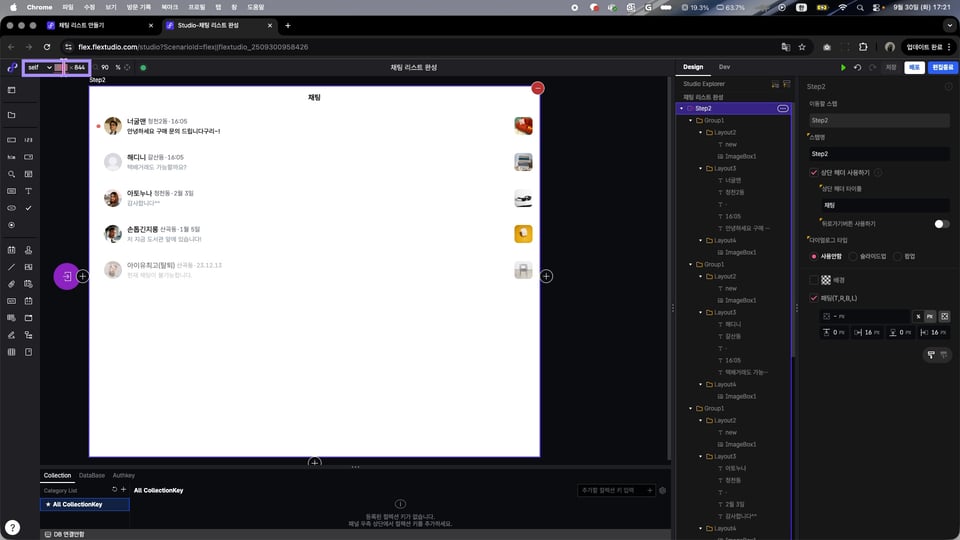Viewport: 960px width, 540px height.
Task: Click the 배포 deploy button
Action: click(x=914, y=67)
